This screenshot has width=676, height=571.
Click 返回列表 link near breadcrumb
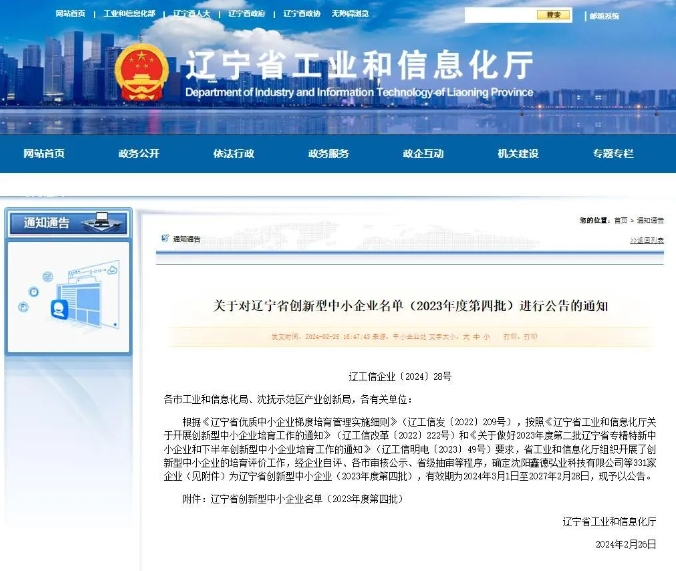tap(647, 240)
